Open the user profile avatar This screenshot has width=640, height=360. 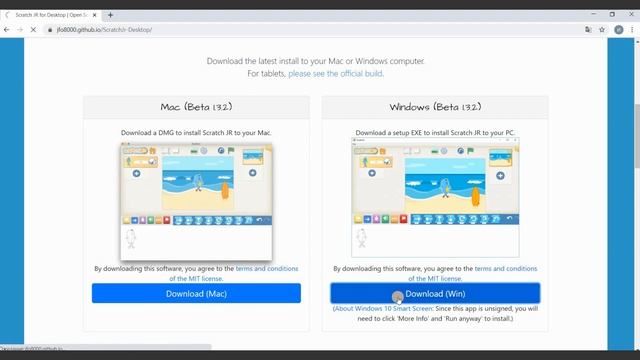point(619,29)
